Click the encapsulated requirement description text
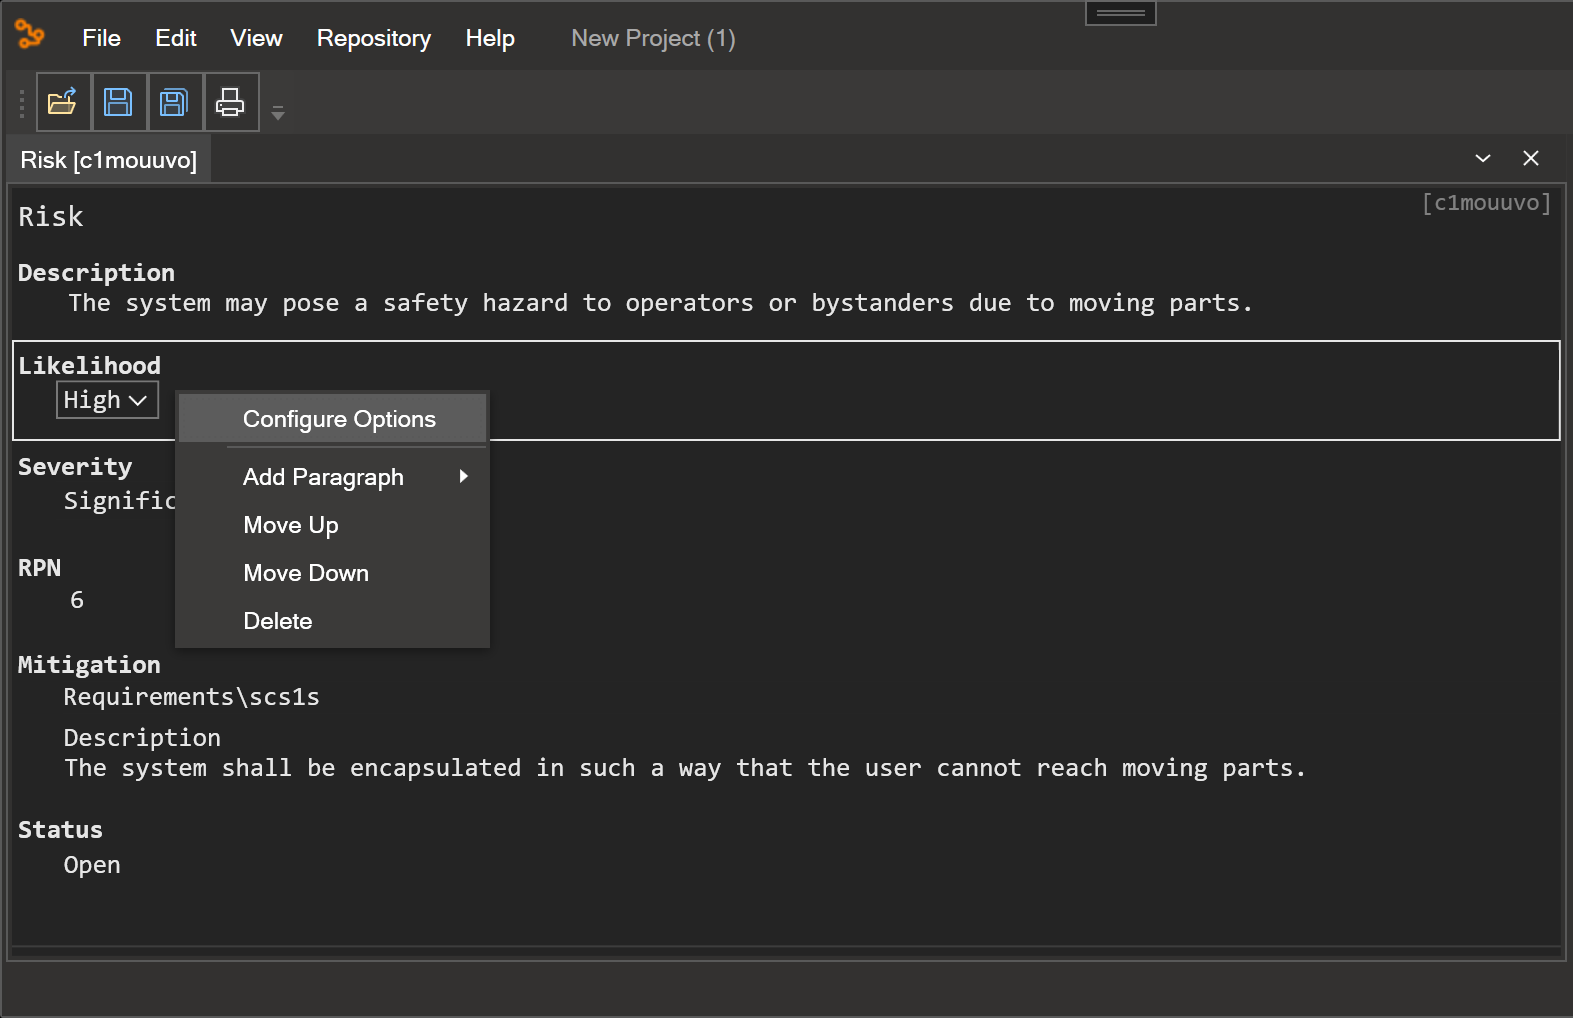Image resolution: width=1573 pixels, height=1018 pixels. pos(685,768)
